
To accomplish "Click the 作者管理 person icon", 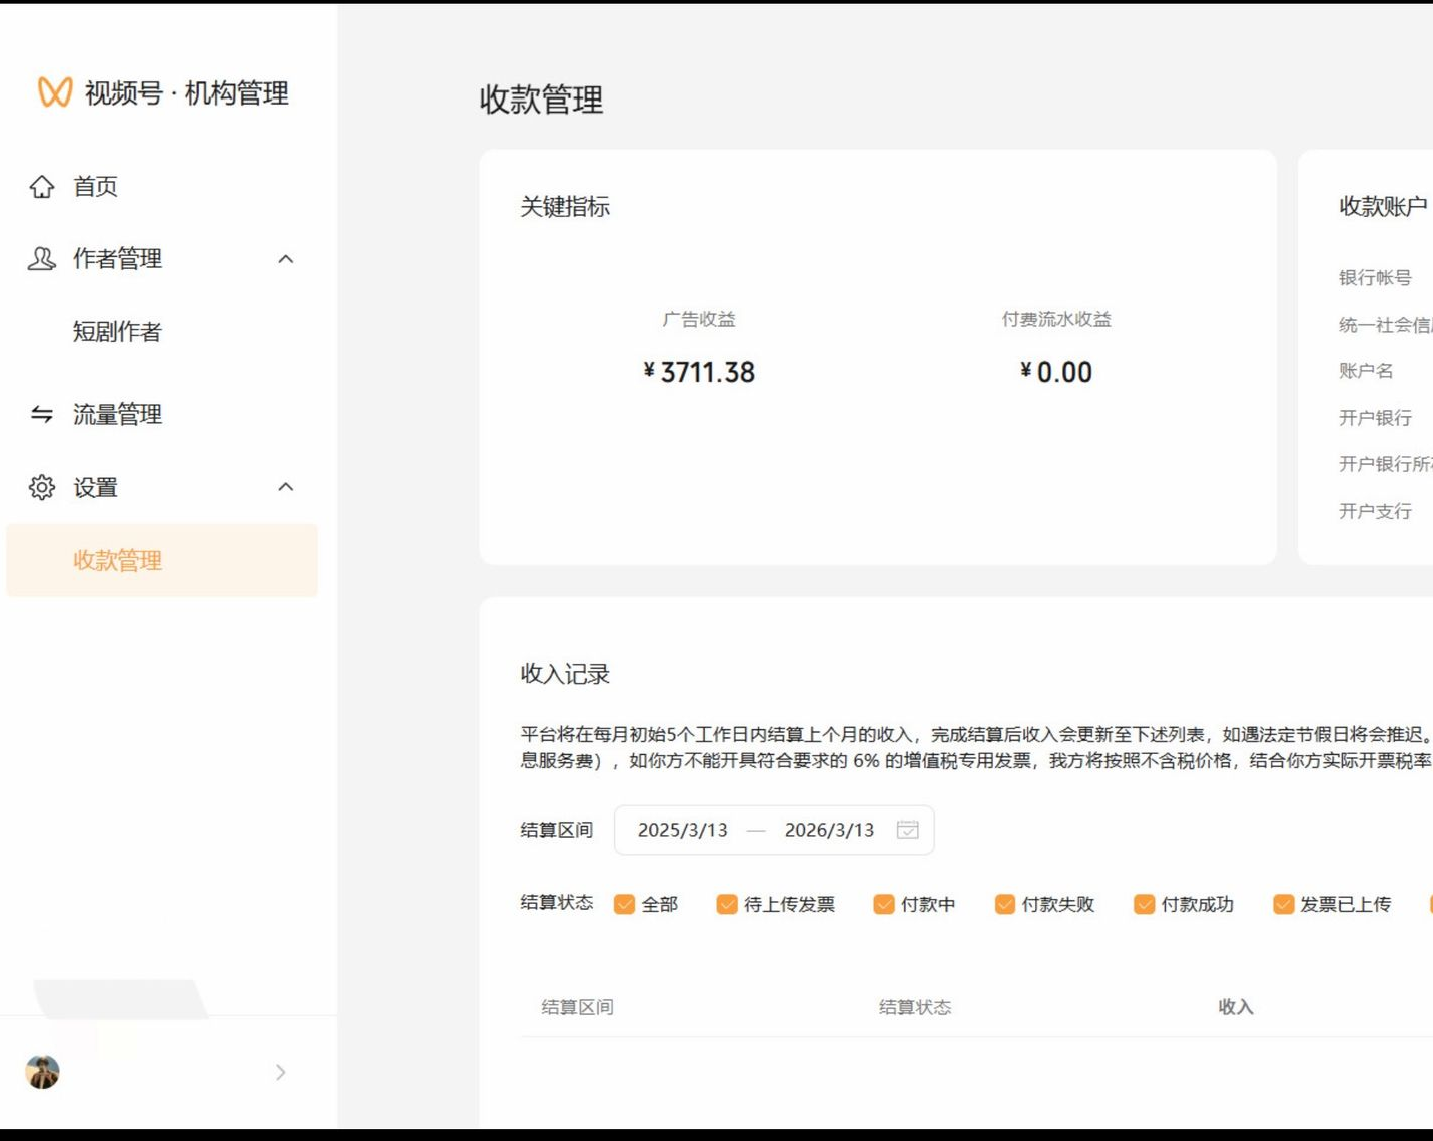I will (42, 259).
